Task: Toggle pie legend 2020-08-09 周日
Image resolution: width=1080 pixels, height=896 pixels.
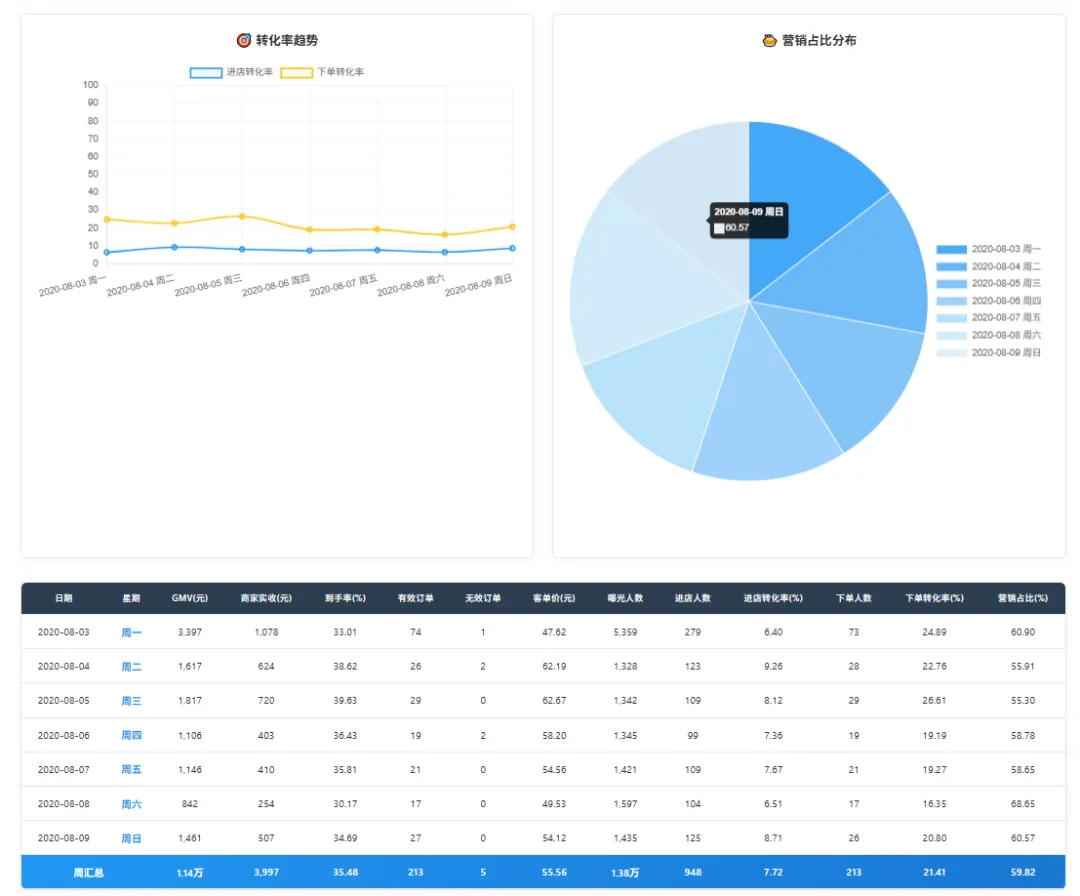Action: (x=988, y=353)
